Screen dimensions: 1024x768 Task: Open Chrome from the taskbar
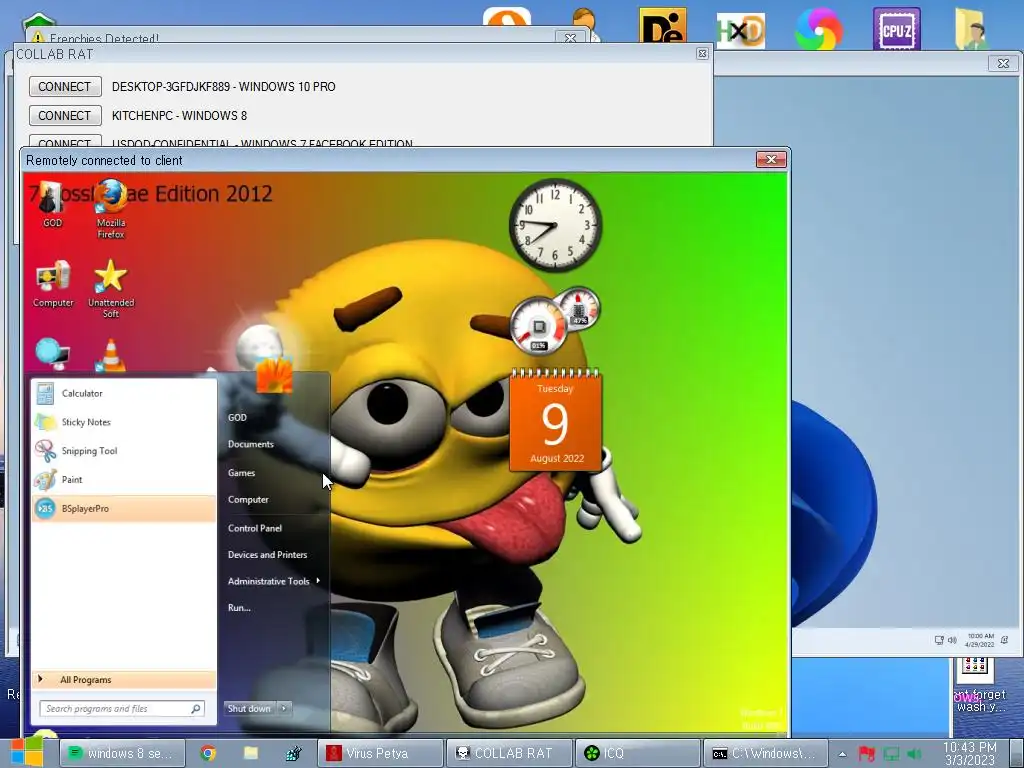pos(208,753)
